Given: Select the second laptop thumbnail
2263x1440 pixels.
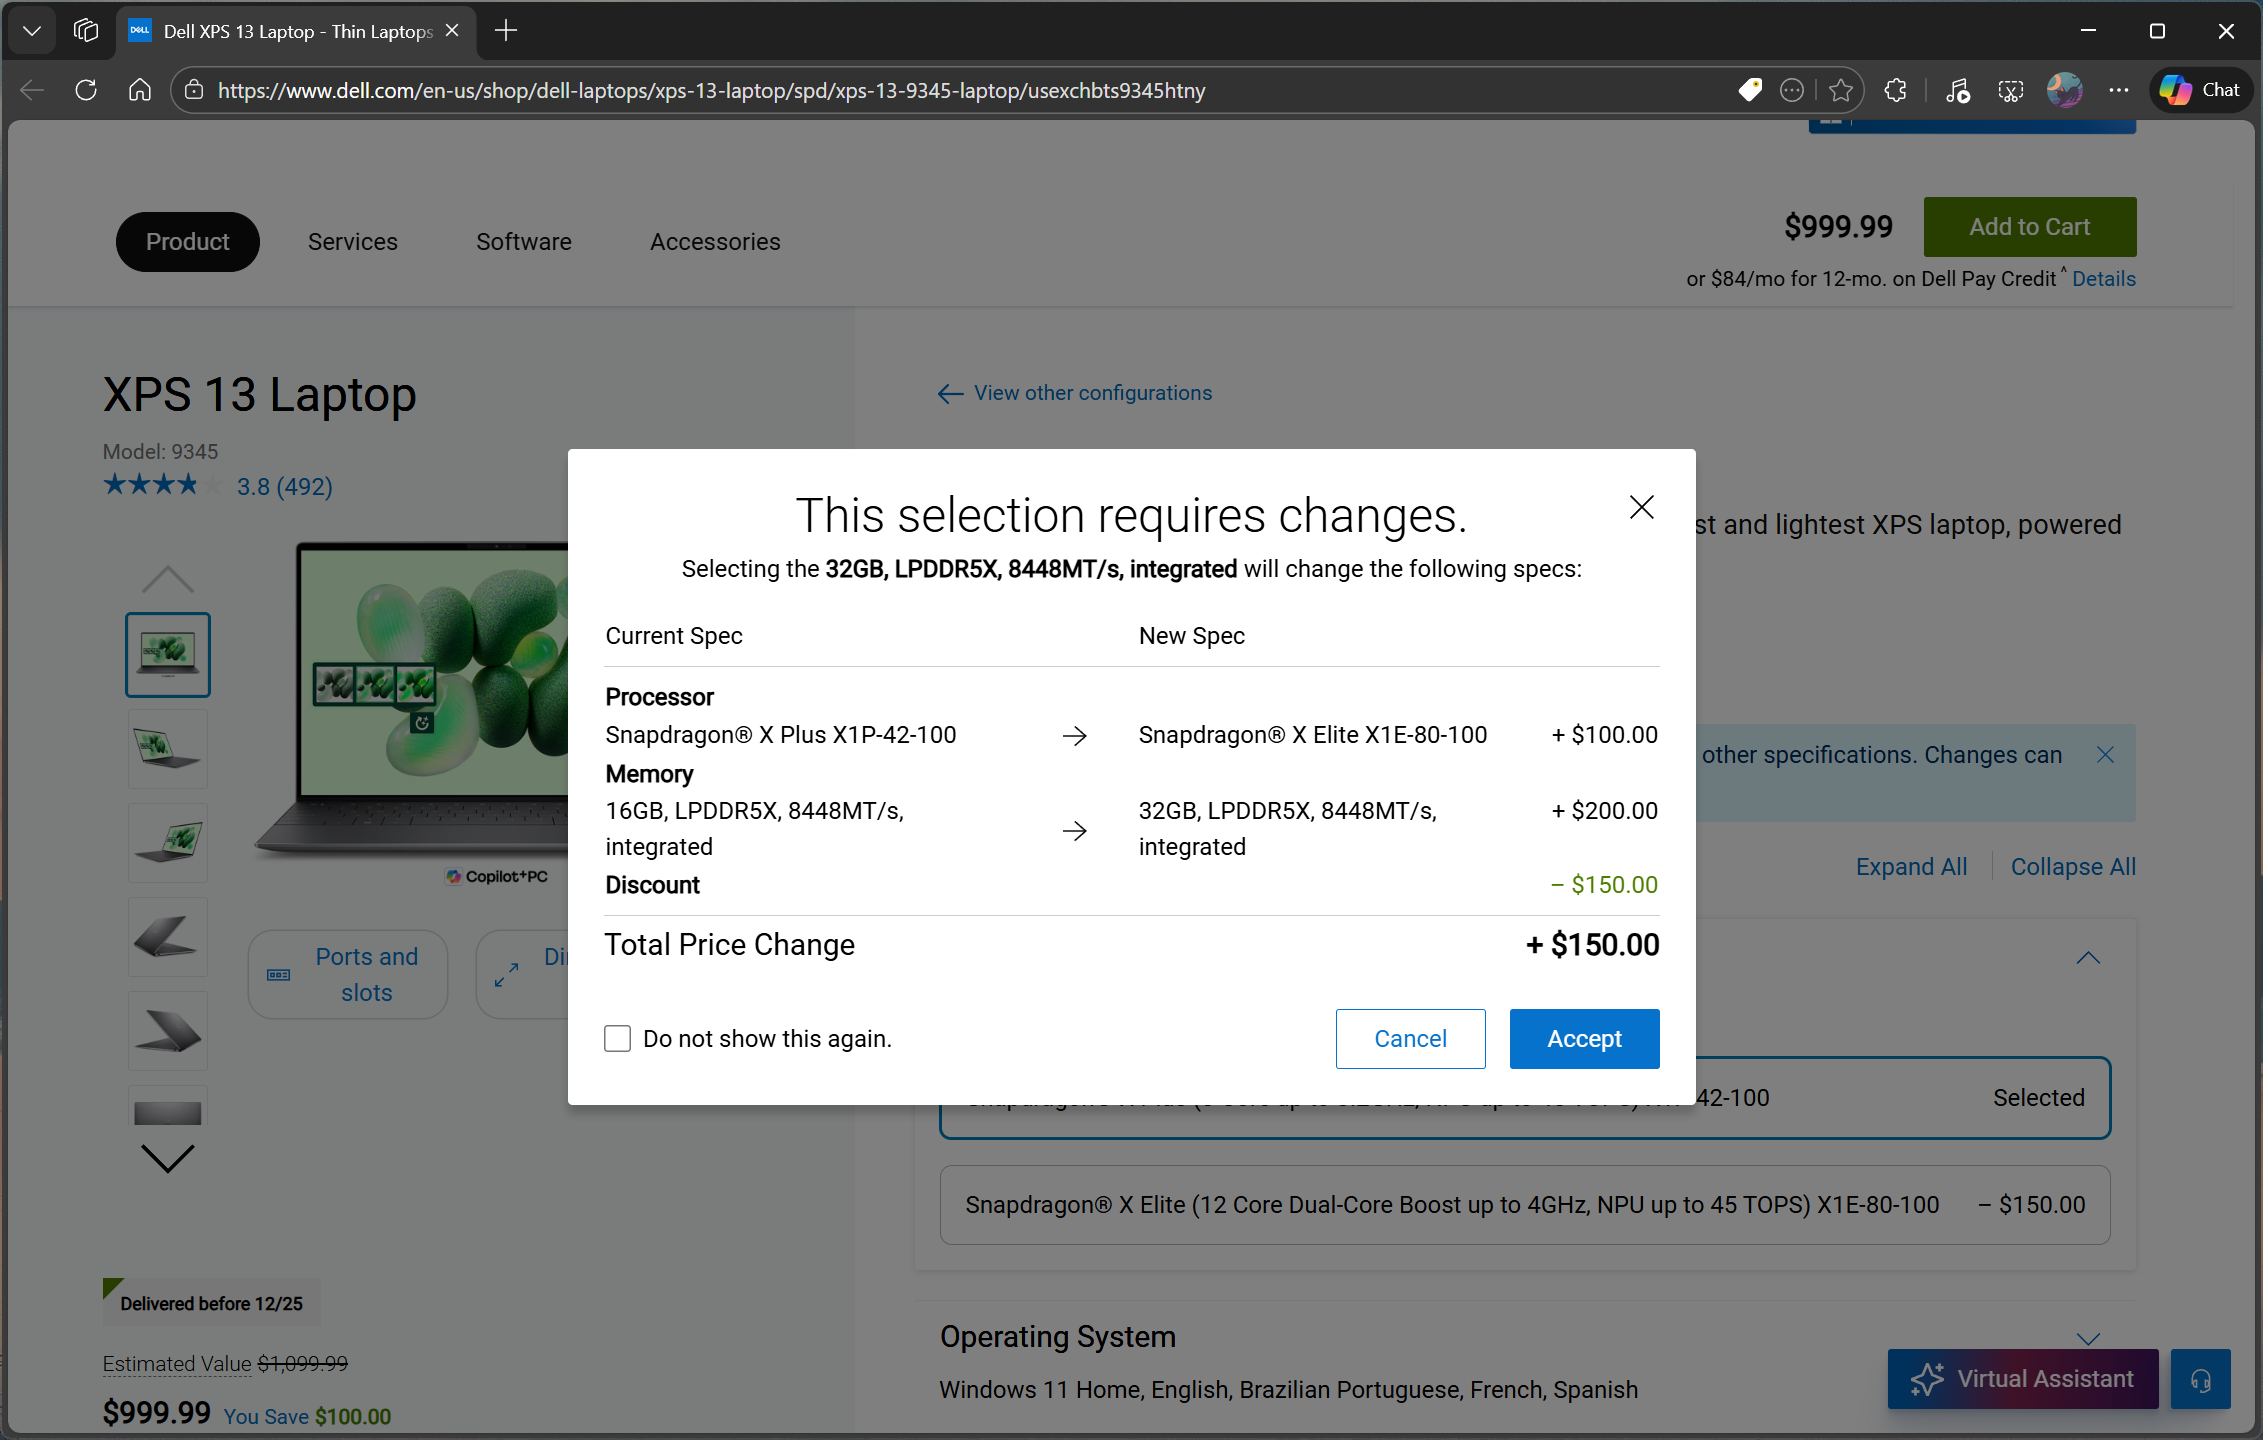Looking at the screenshot, I should 167,748.
